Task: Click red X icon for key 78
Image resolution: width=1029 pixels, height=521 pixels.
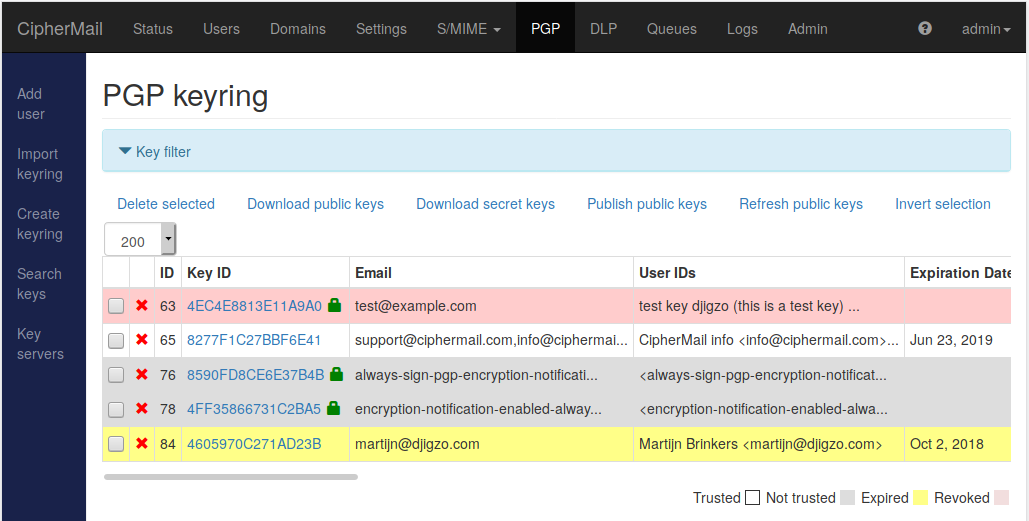Action: (x=142, y=409)
